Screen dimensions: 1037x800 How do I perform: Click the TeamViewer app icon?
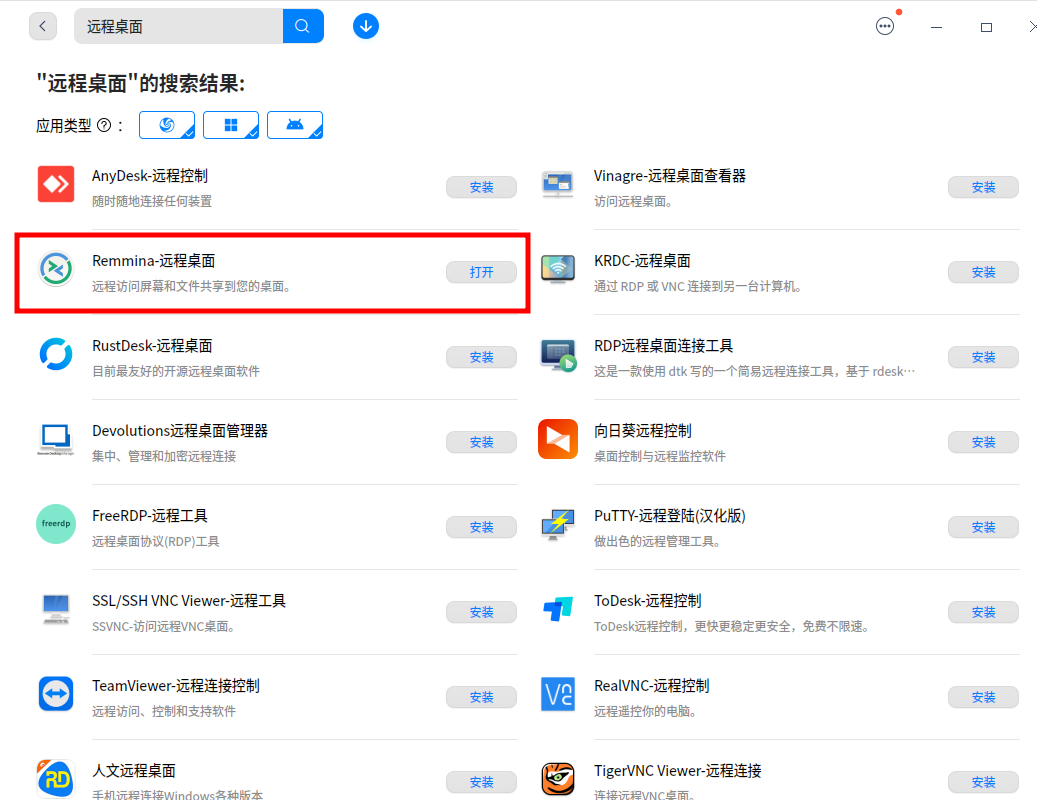click(56, 694)
